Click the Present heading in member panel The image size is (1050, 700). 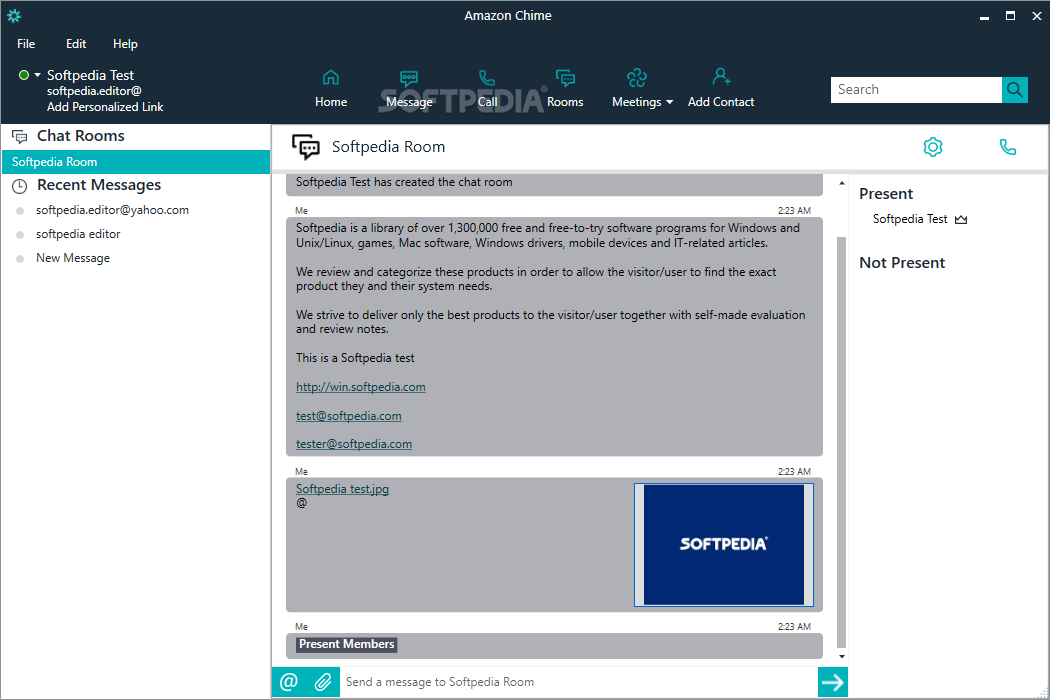tap(886, 194)
